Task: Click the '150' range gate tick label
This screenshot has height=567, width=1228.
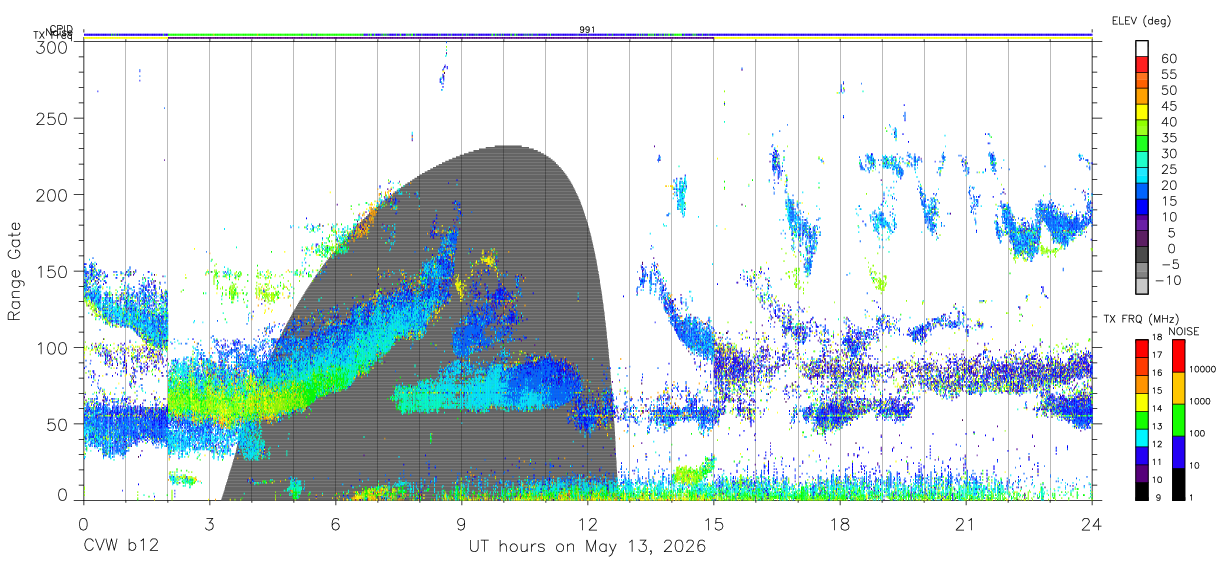Action: pyautogui.click(x=52, y=271)
